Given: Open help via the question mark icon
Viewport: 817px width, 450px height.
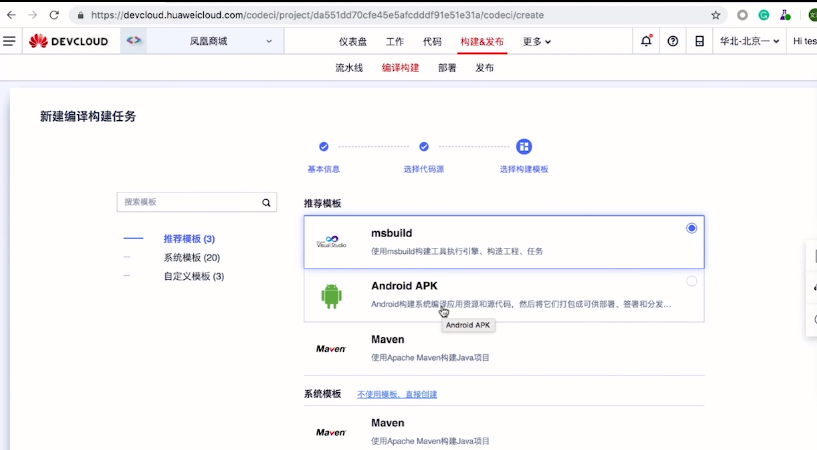Looking at the screenshot, I should tap(673, 41).
